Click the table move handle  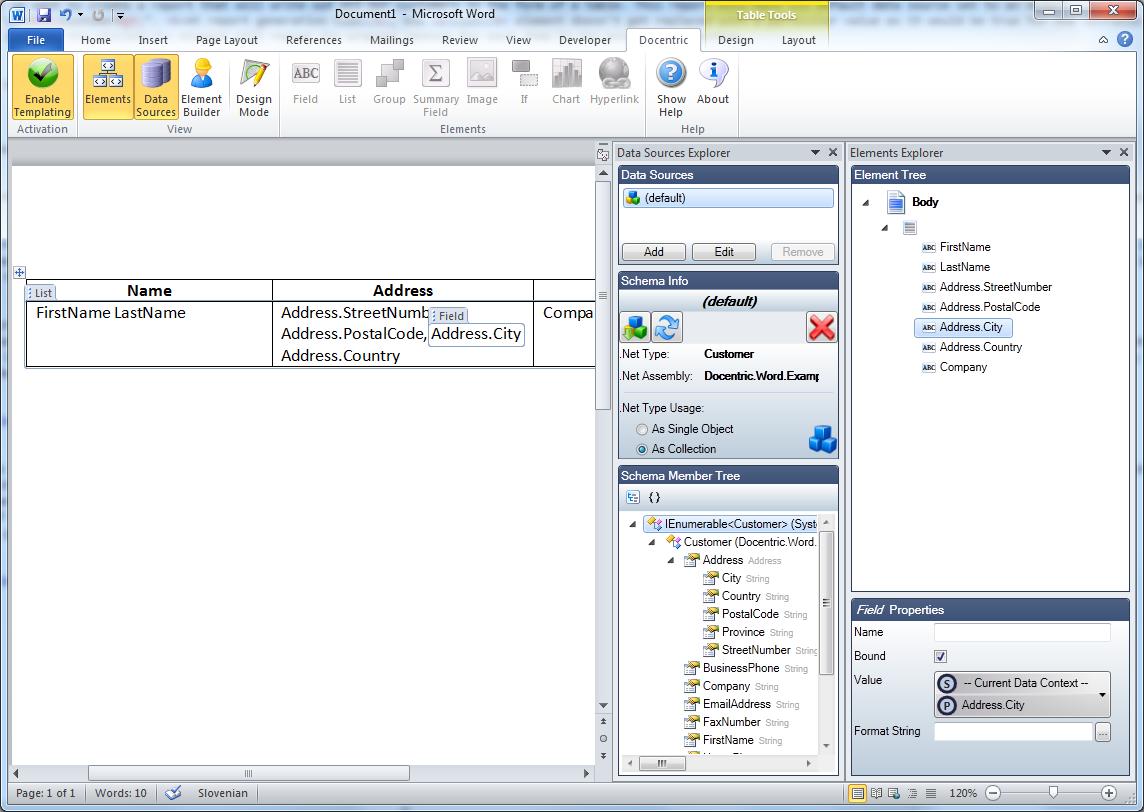coord(20,272)
